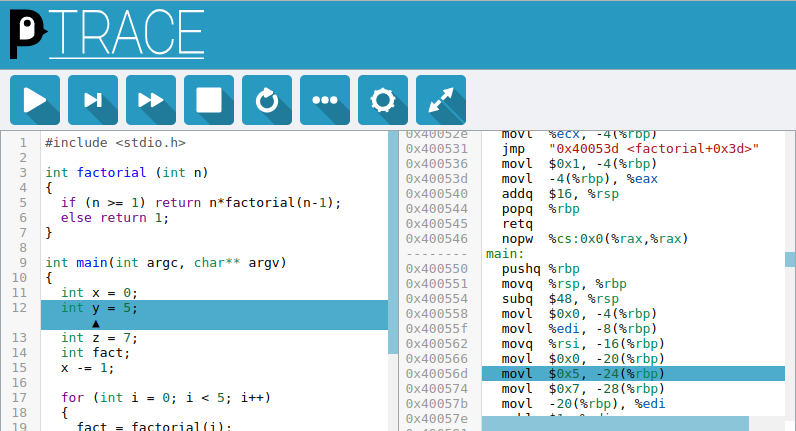Click the Fast-forward button
This screenshot has width=796, height=431.
(x=151, y=100)
